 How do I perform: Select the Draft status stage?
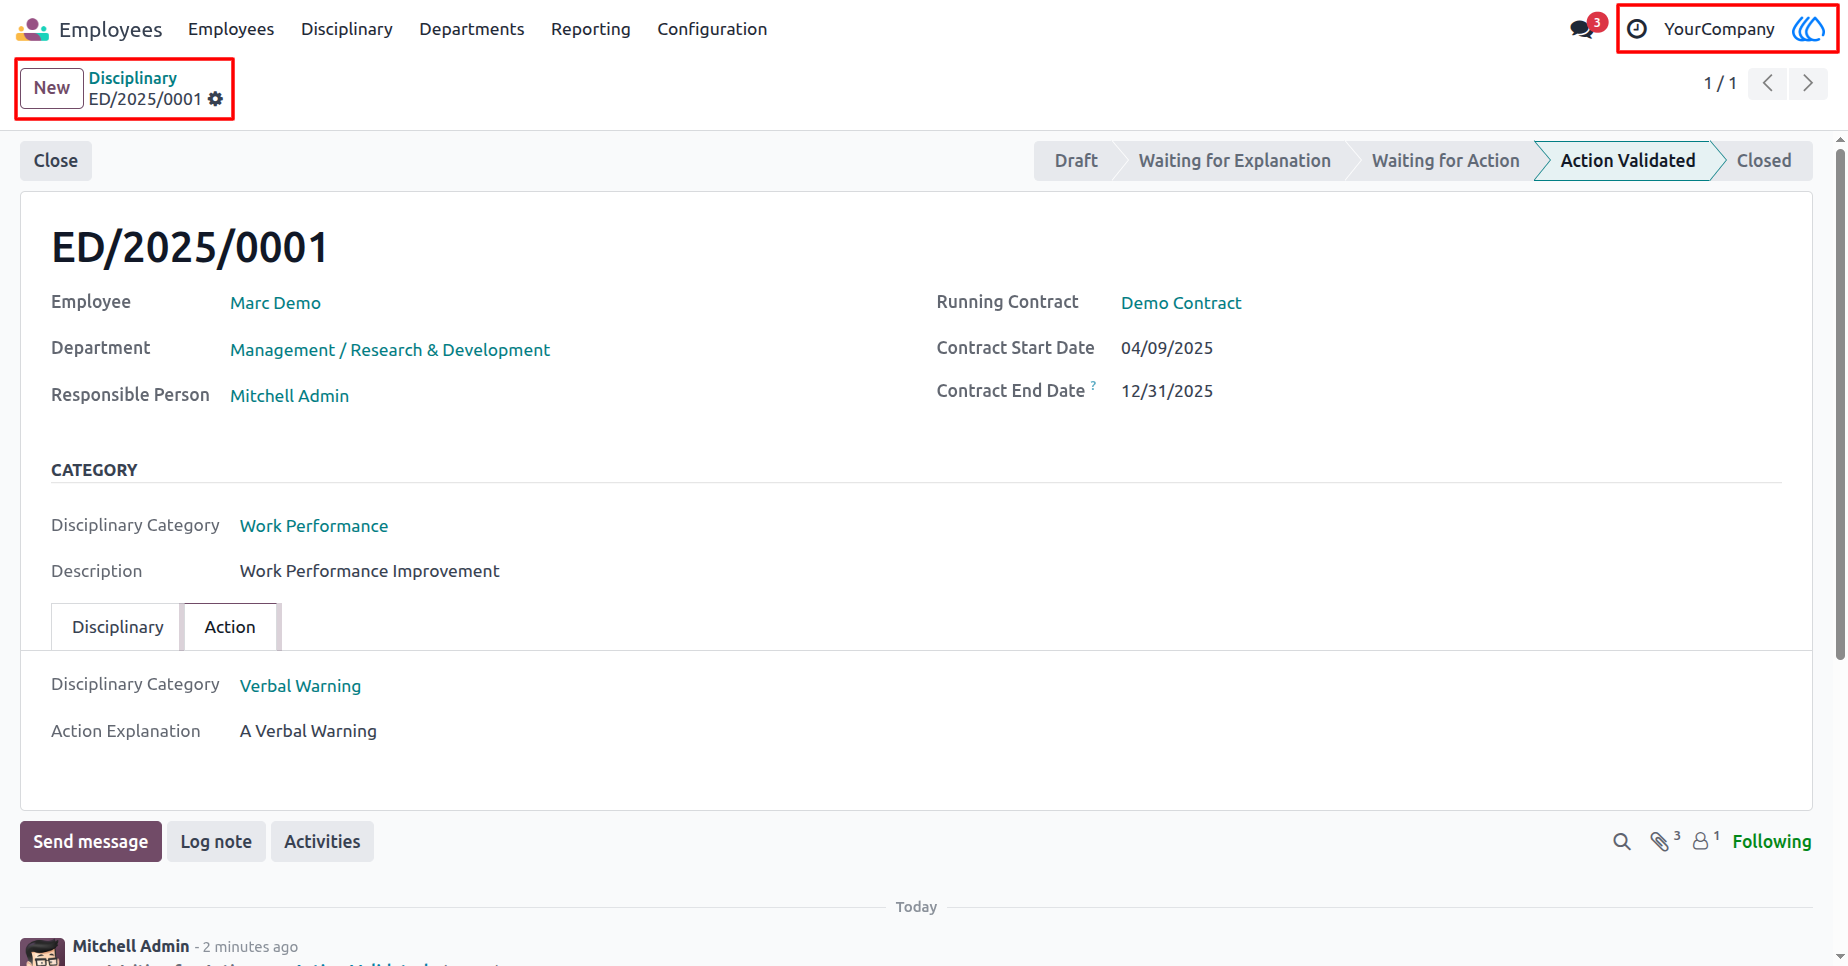pyautogui.click(x=1076, y=161)
